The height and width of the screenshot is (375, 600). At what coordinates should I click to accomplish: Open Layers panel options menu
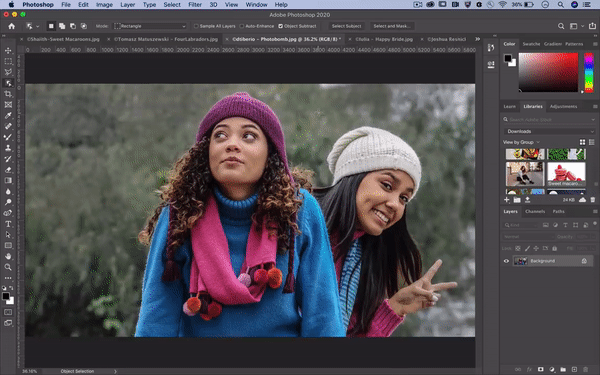(595, 211)
